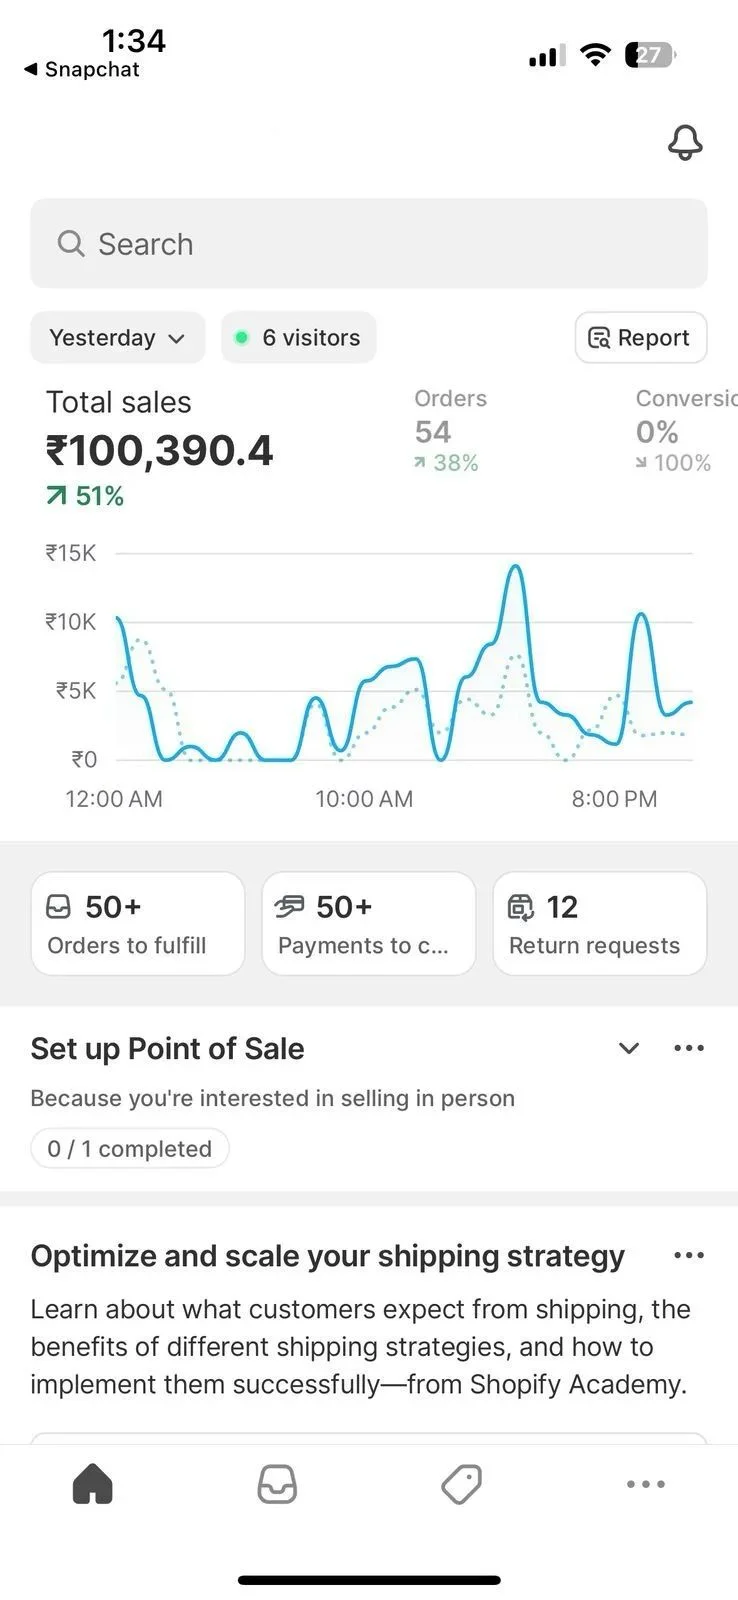Open shipping strategy card options menu
This screenshot has height=1600, width=738.
(x=689, y=1255)
